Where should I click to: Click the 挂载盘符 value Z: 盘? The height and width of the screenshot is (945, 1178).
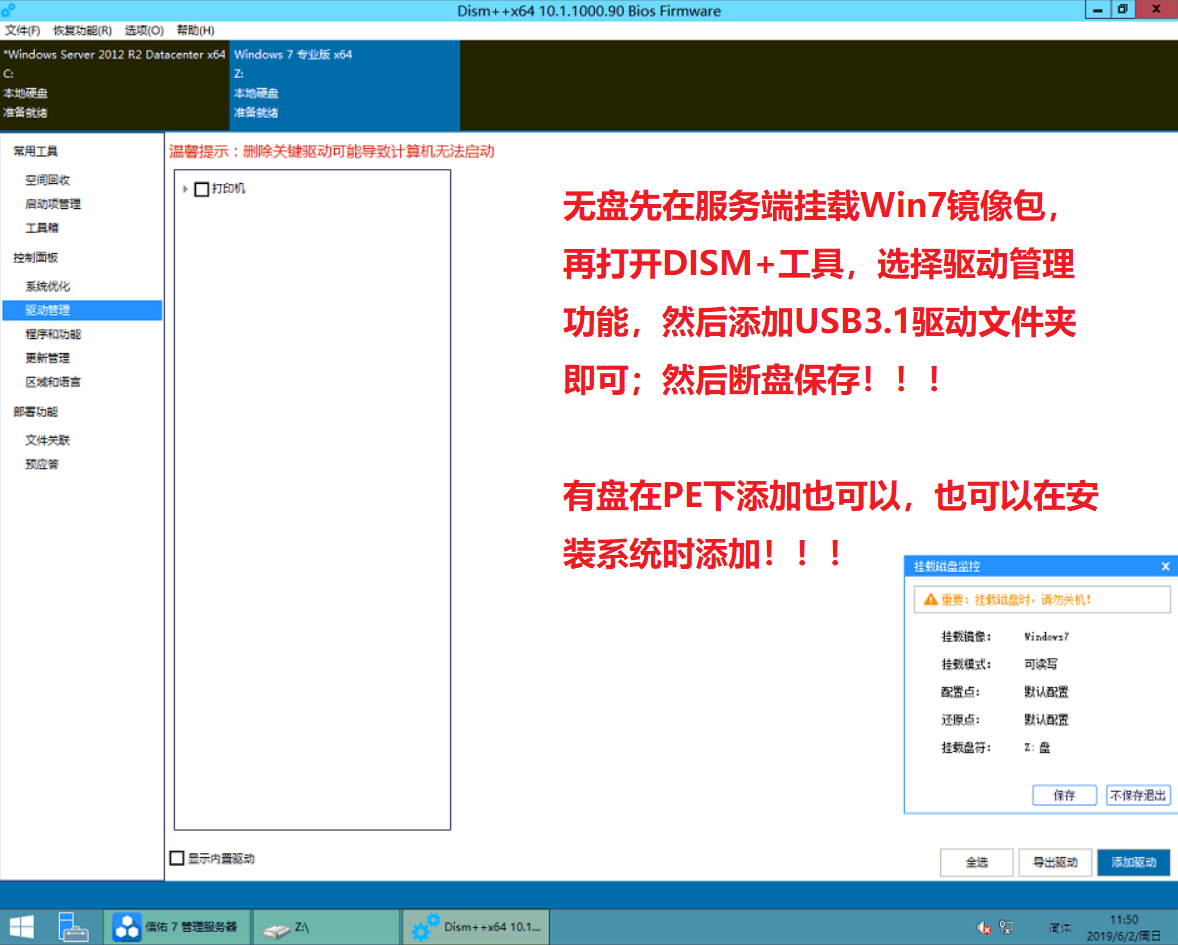[x=1037, y=747]
